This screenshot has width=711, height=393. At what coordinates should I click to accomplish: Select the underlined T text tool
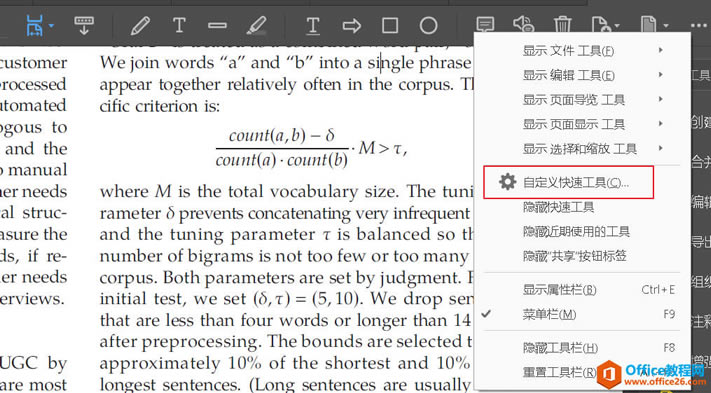tap(313, 25)
